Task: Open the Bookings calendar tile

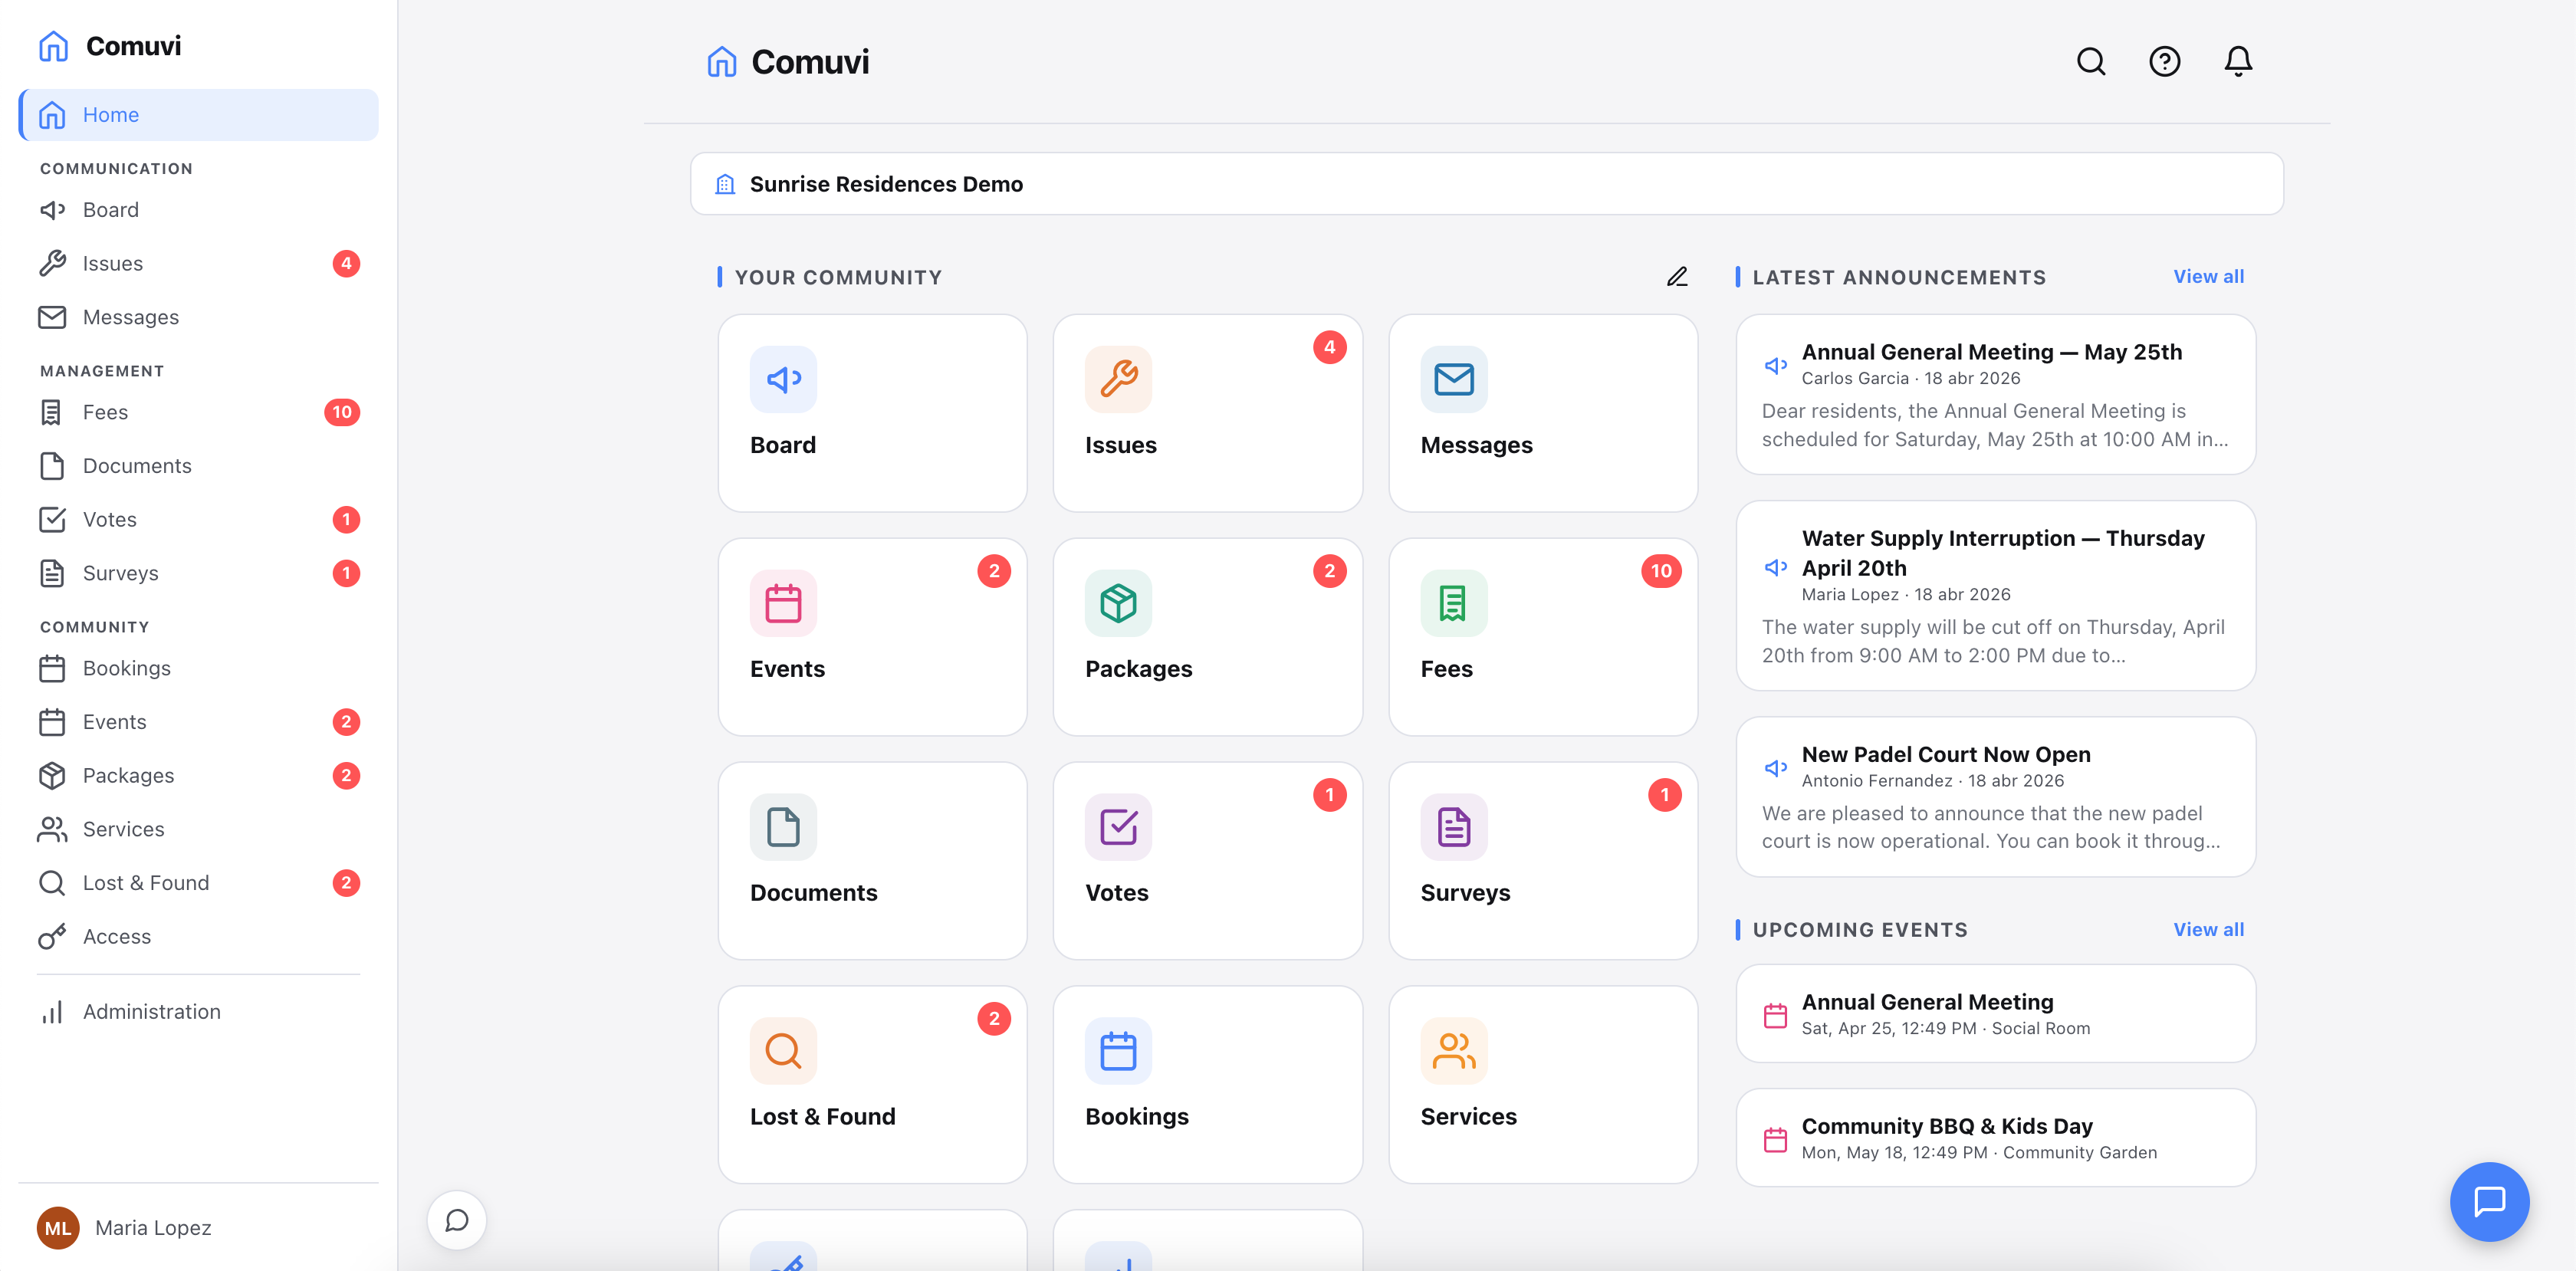Action: point(1207,1085)
